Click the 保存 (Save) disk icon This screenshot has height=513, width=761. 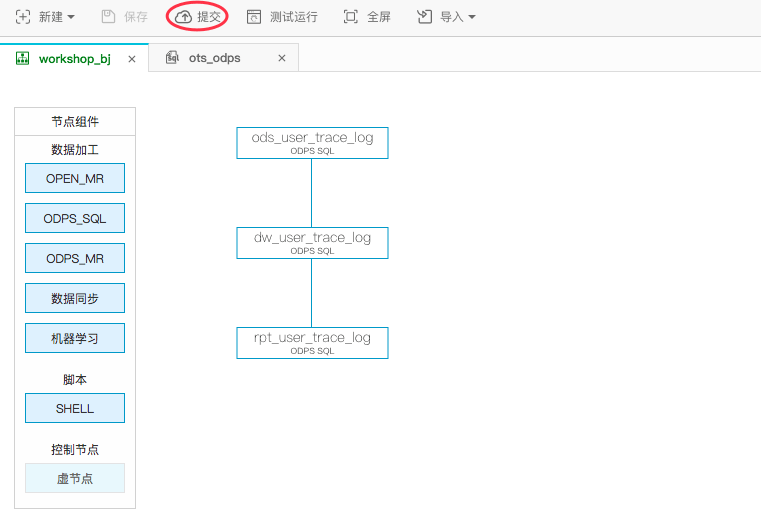pyautogui.click(x=108, y=17)
